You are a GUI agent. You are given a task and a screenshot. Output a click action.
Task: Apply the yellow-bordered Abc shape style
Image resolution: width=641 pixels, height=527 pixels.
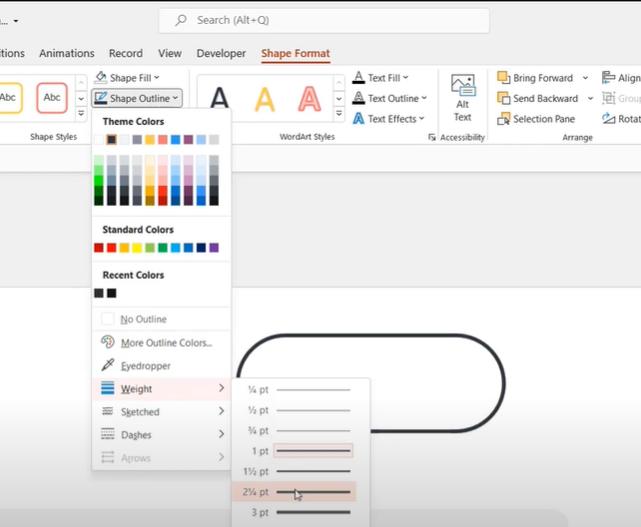tap(9, 98)
